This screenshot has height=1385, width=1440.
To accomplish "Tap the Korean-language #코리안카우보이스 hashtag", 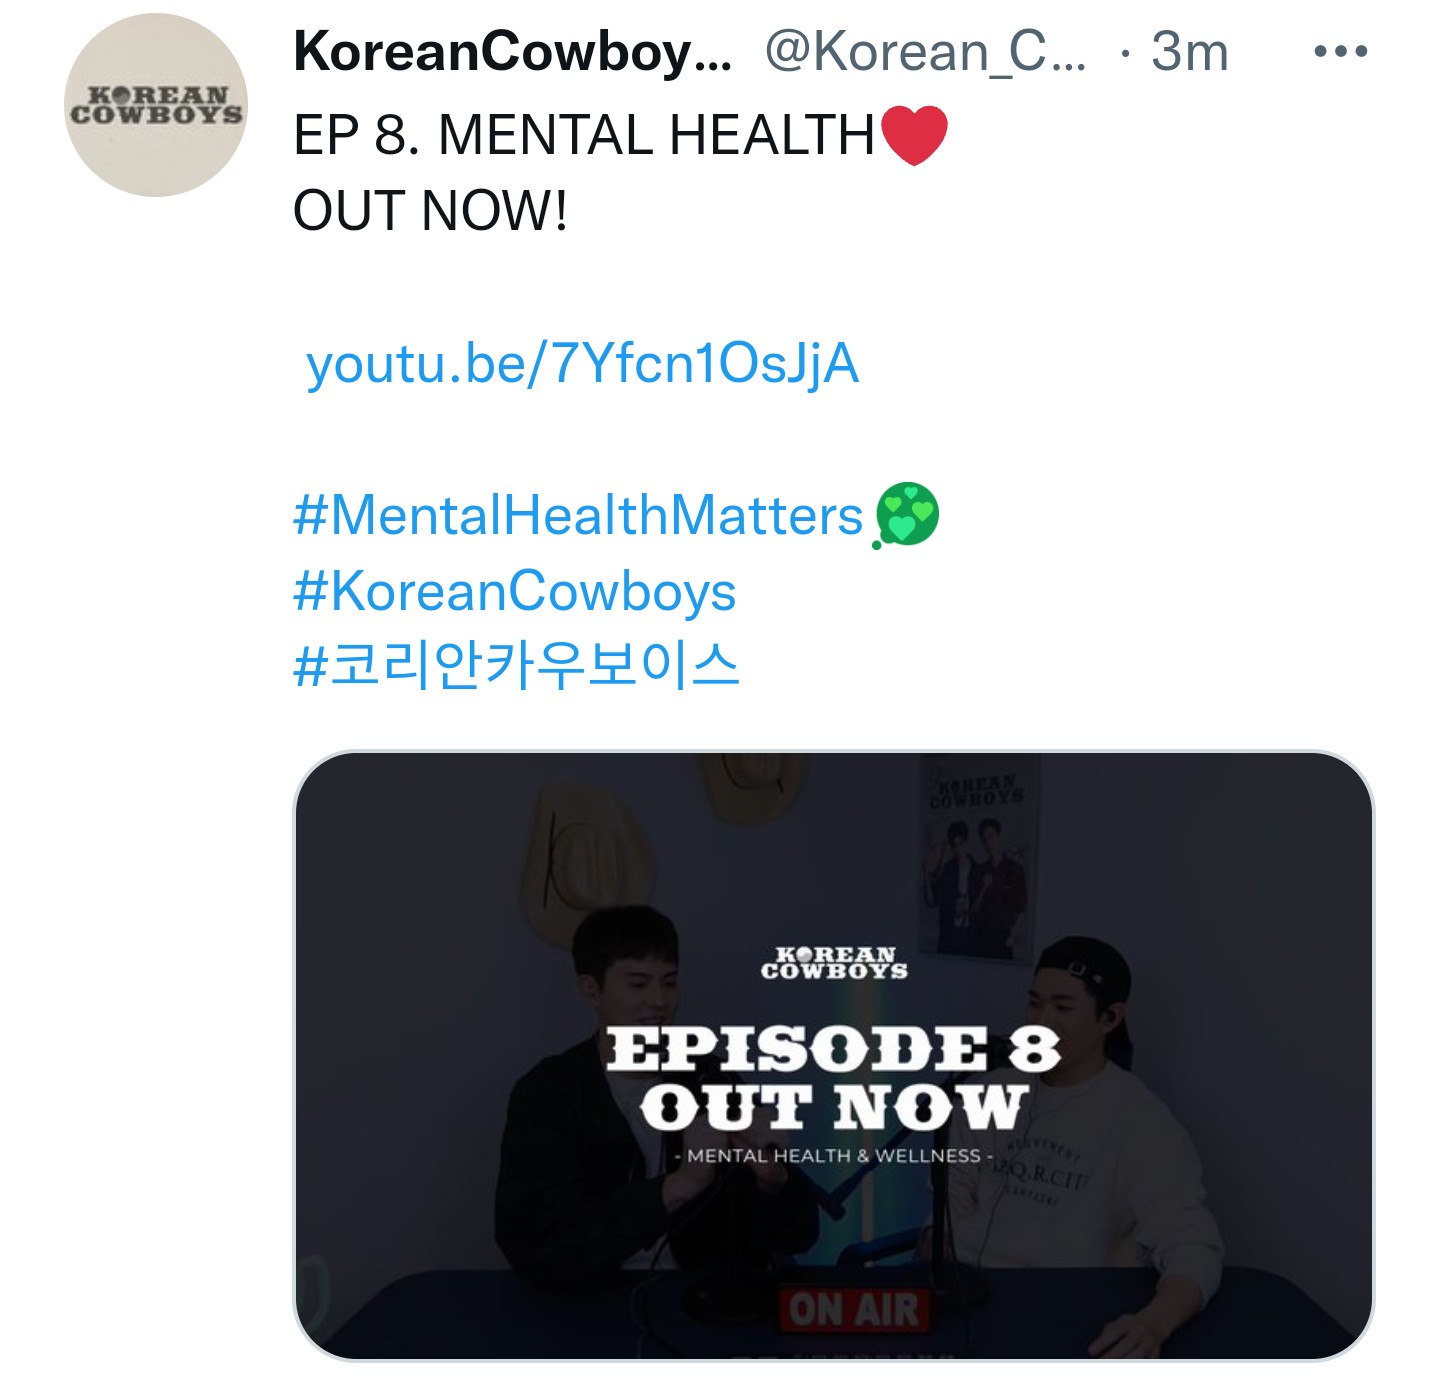I will click(x=516, y=666).
